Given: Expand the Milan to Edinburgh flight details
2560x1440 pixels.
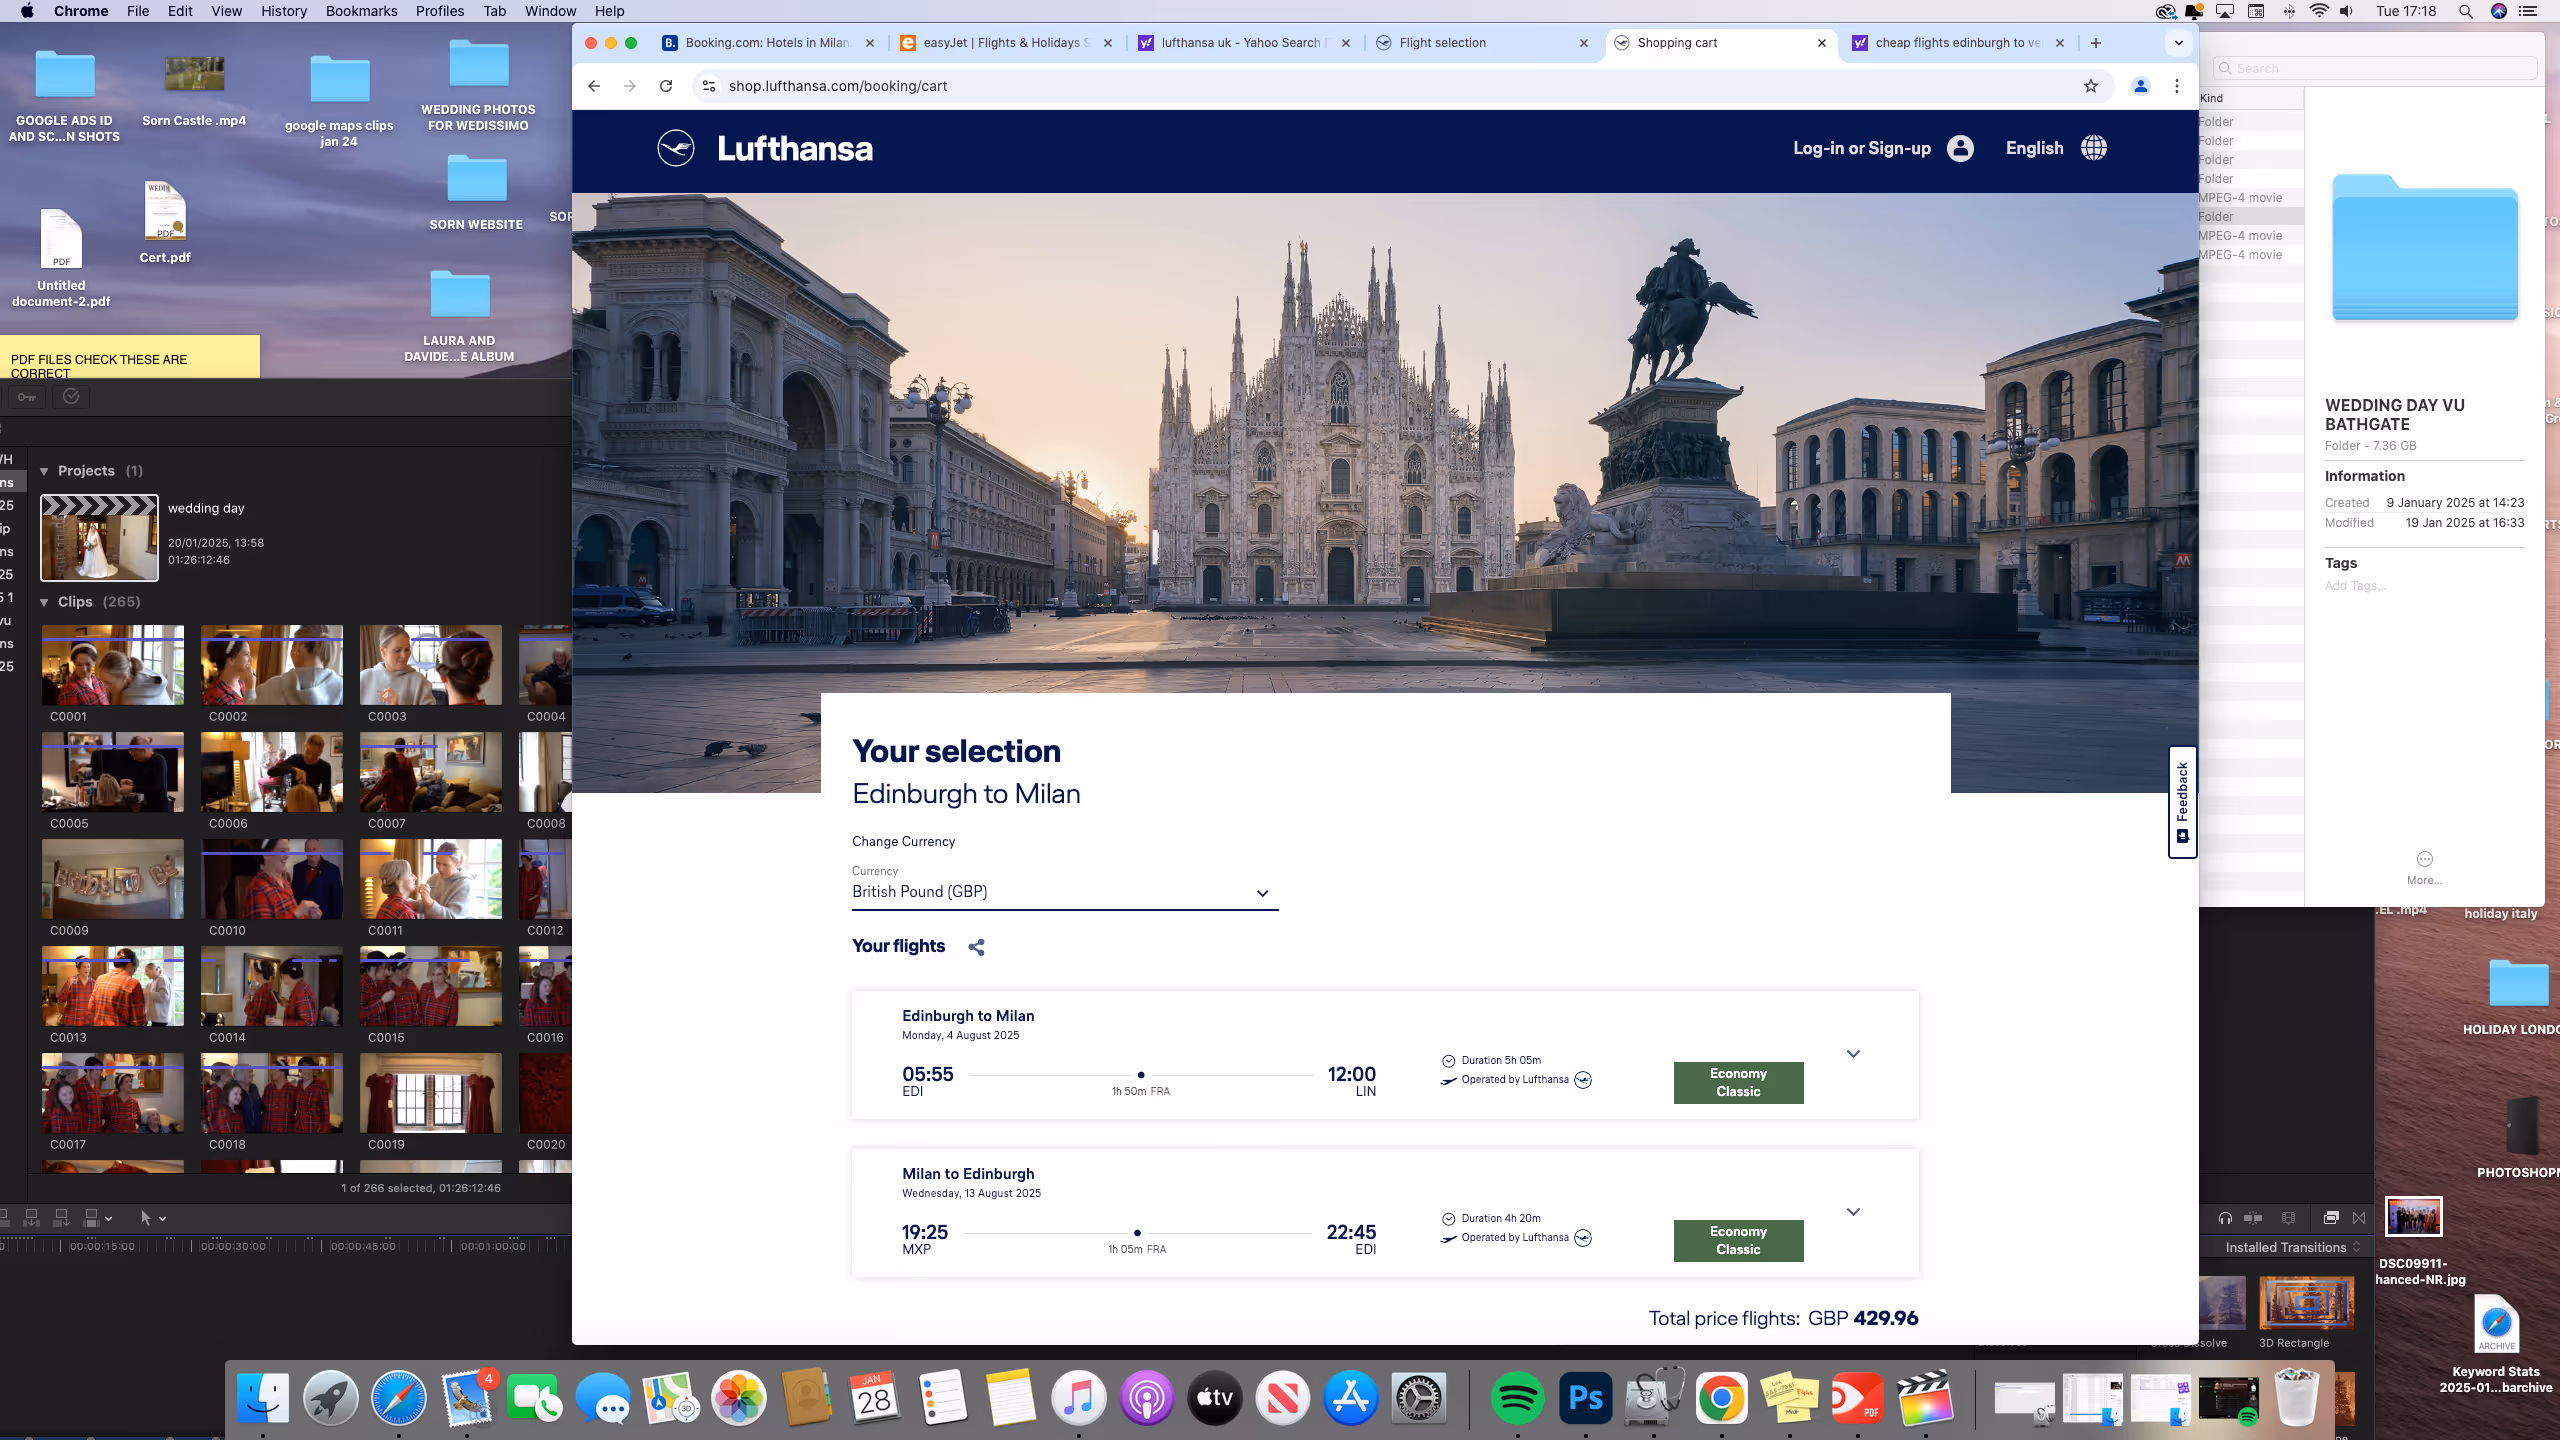Looking at the screenshot, I should [1853, 1212].
